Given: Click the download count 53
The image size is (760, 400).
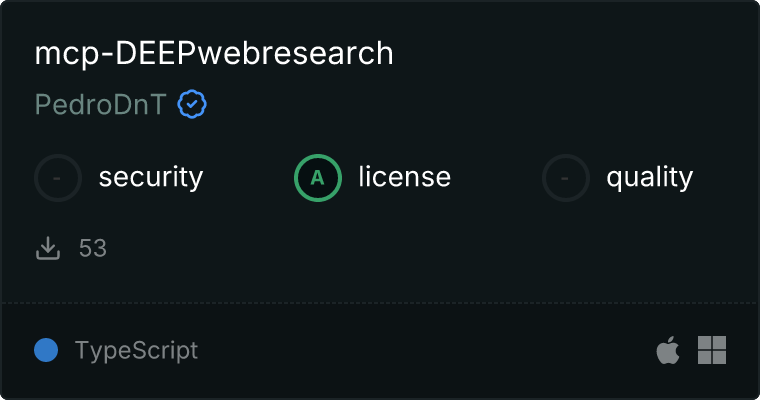Looking at the screenshot, I should point(93,248).
